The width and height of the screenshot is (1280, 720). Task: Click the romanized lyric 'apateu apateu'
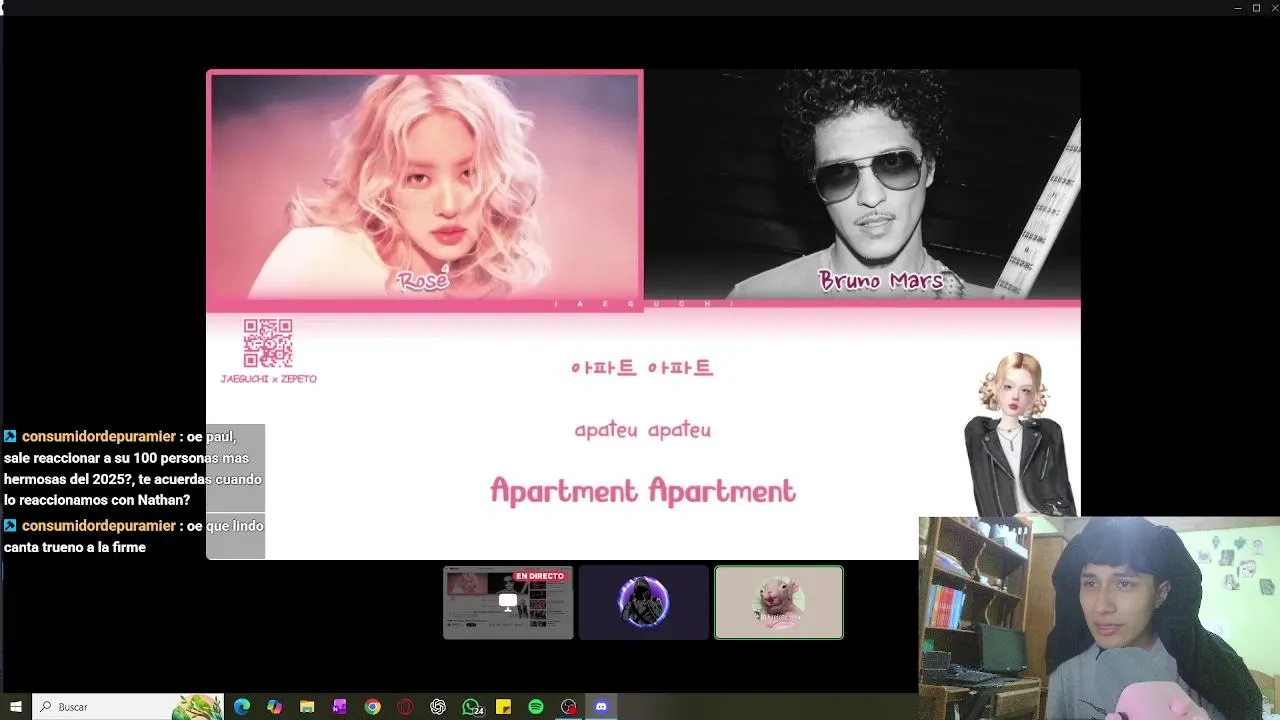coord(642,430)
